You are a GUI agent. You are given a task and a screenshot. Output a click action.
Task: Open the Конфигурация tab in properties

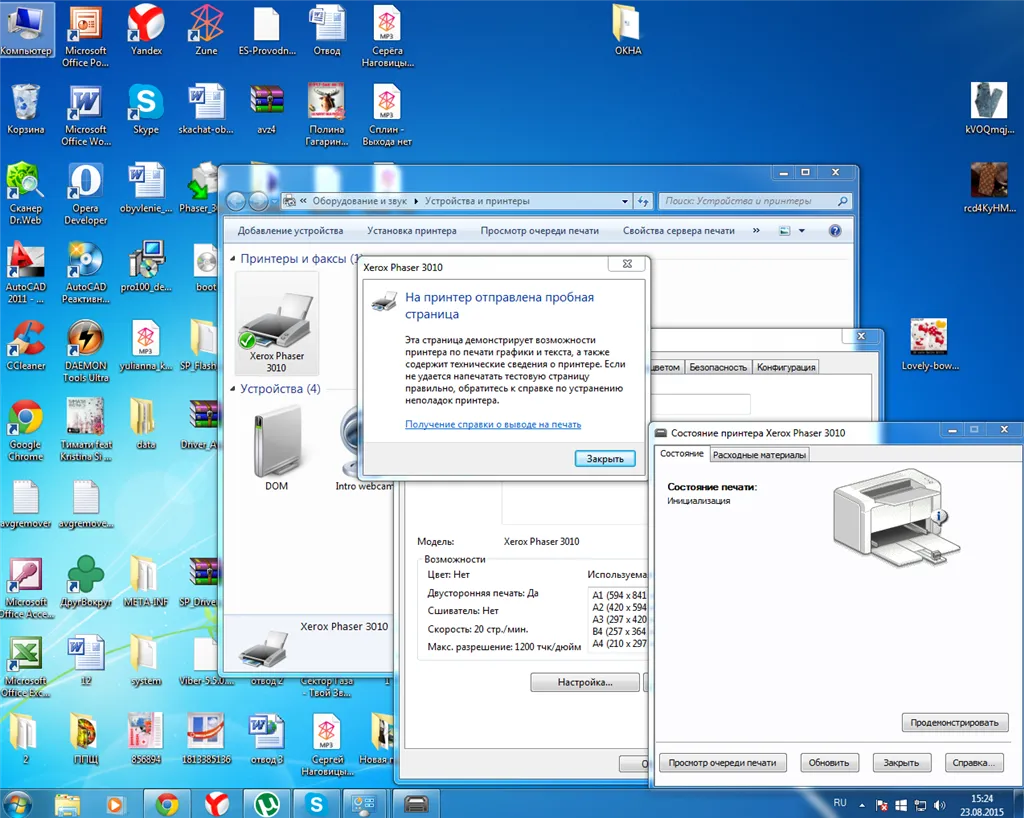(x=786, y=367)
